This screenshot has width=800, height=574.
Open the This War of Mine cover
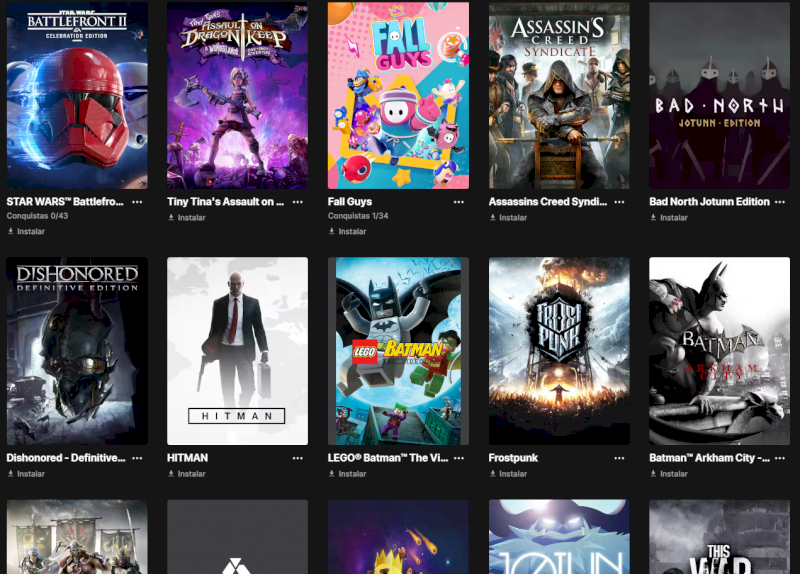(719, 537)
